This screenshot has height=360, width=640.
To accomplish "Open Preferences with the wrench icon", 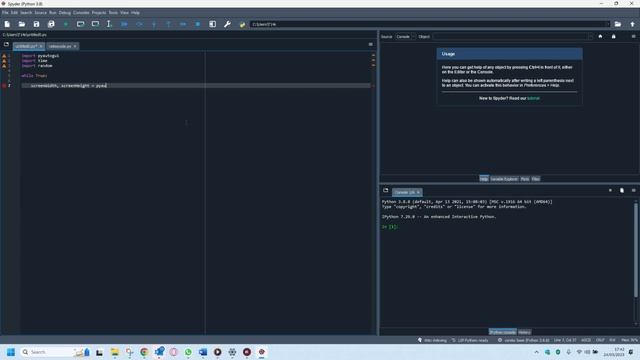I will pyautogui.click(x=227, y=24).
